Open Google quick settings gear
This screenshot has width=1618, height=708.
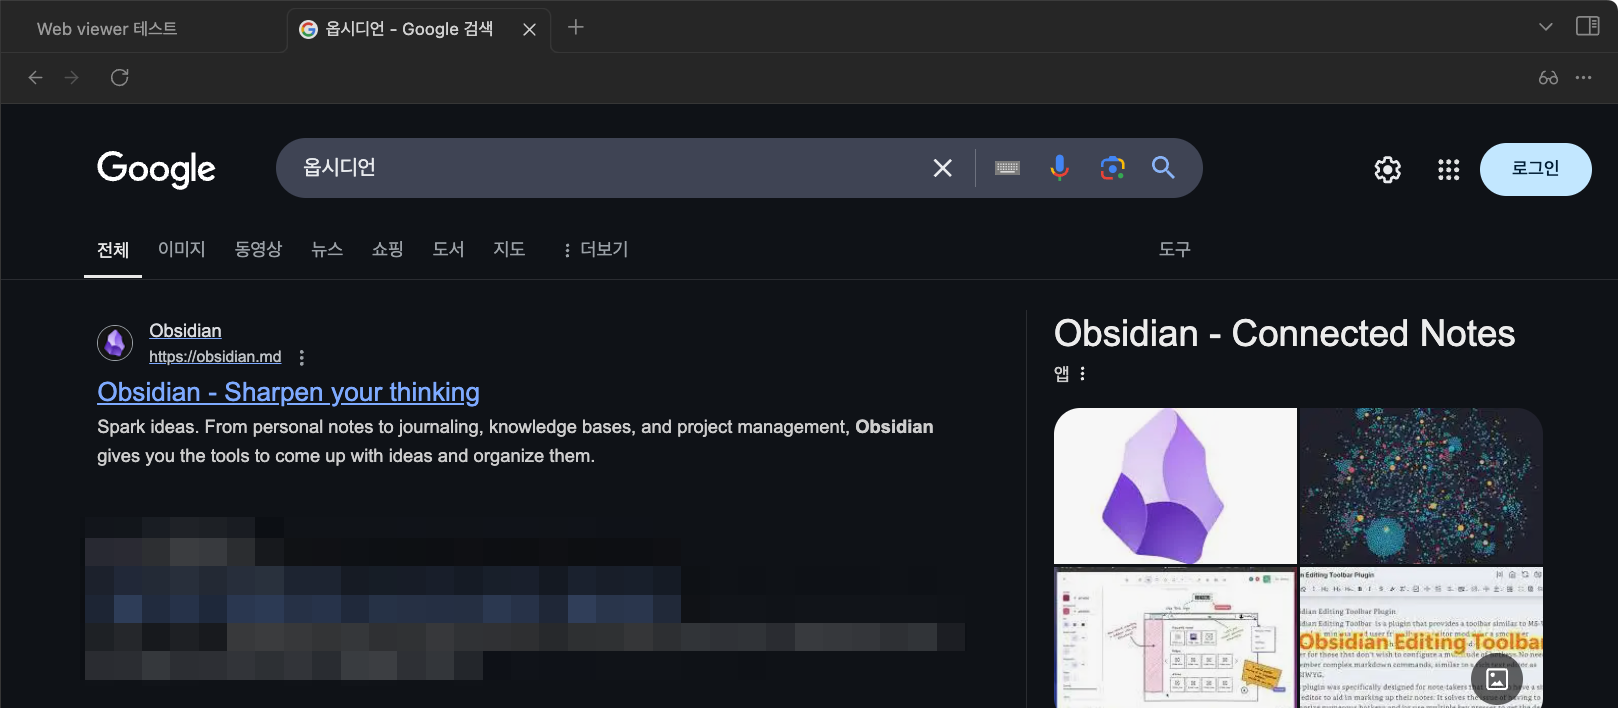pos(1388,170)
